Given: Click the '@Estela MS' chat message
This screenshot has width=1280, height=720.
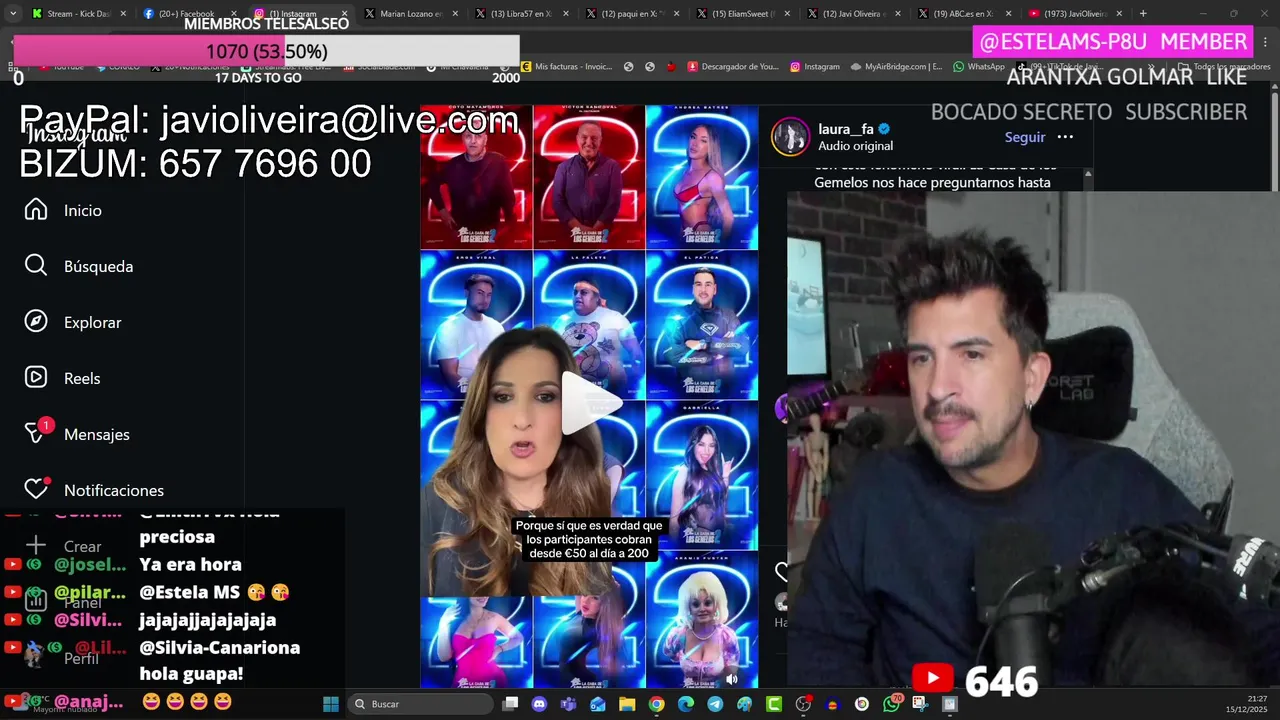Looking at the screenshot, I should pos(214,592).
